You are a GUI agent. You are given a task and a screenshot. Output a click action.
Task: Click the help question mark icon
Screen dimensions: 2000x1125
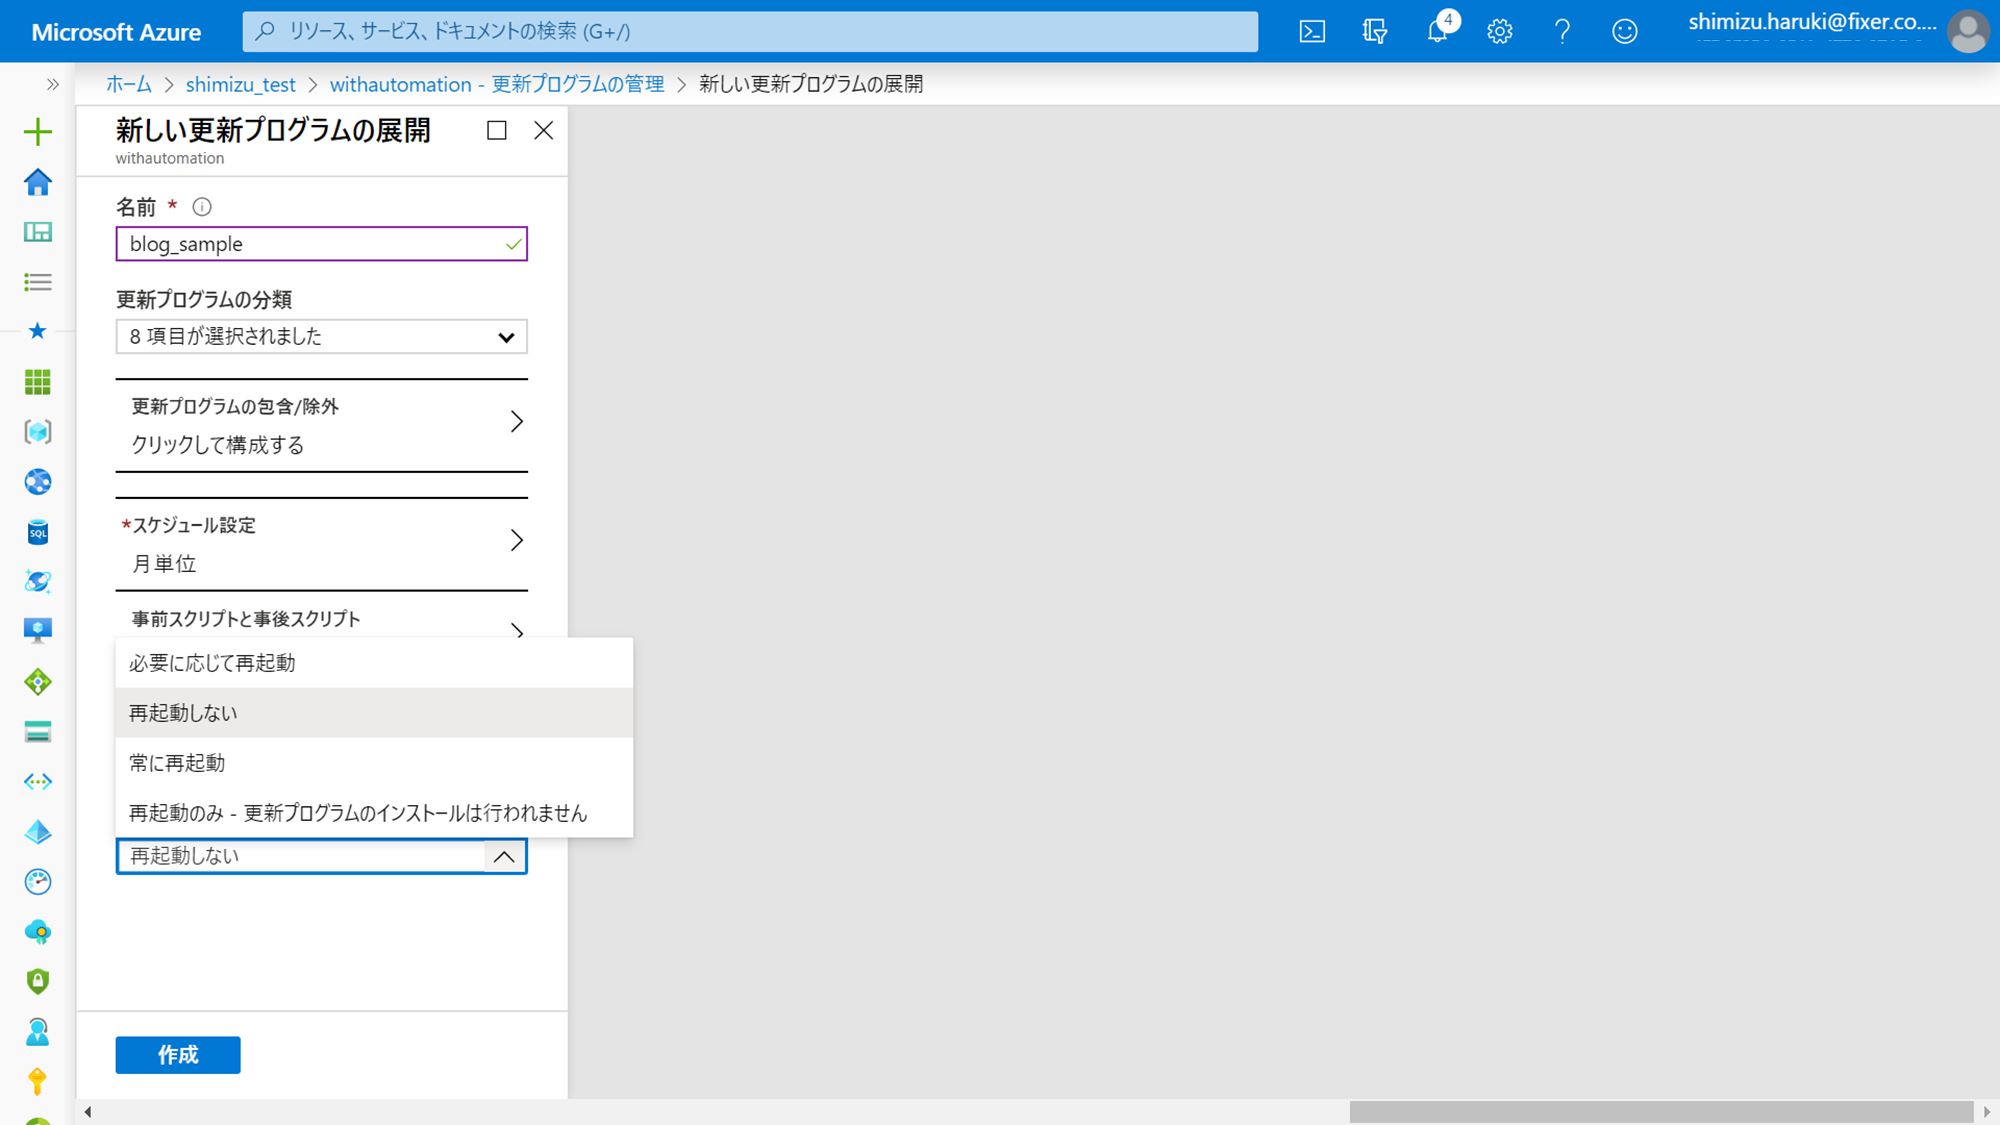click(x=1562, y=31)
